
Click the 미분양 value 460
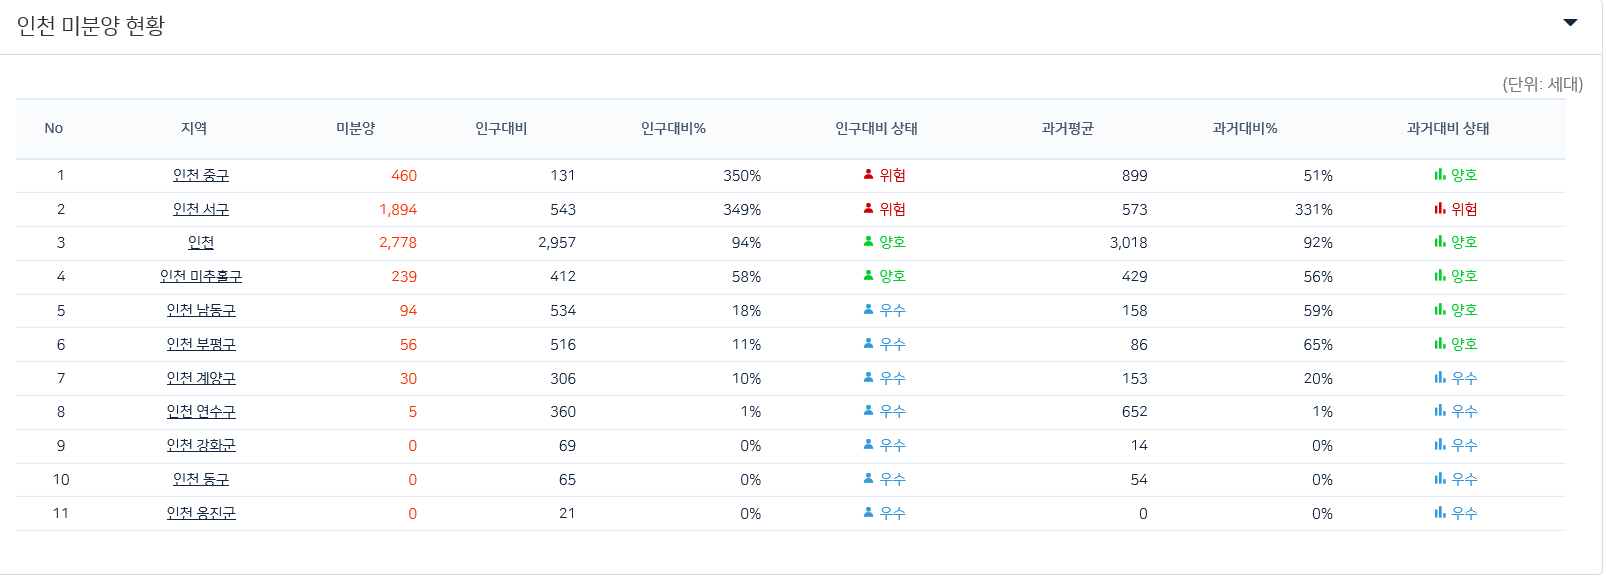(x=404, y=176)
